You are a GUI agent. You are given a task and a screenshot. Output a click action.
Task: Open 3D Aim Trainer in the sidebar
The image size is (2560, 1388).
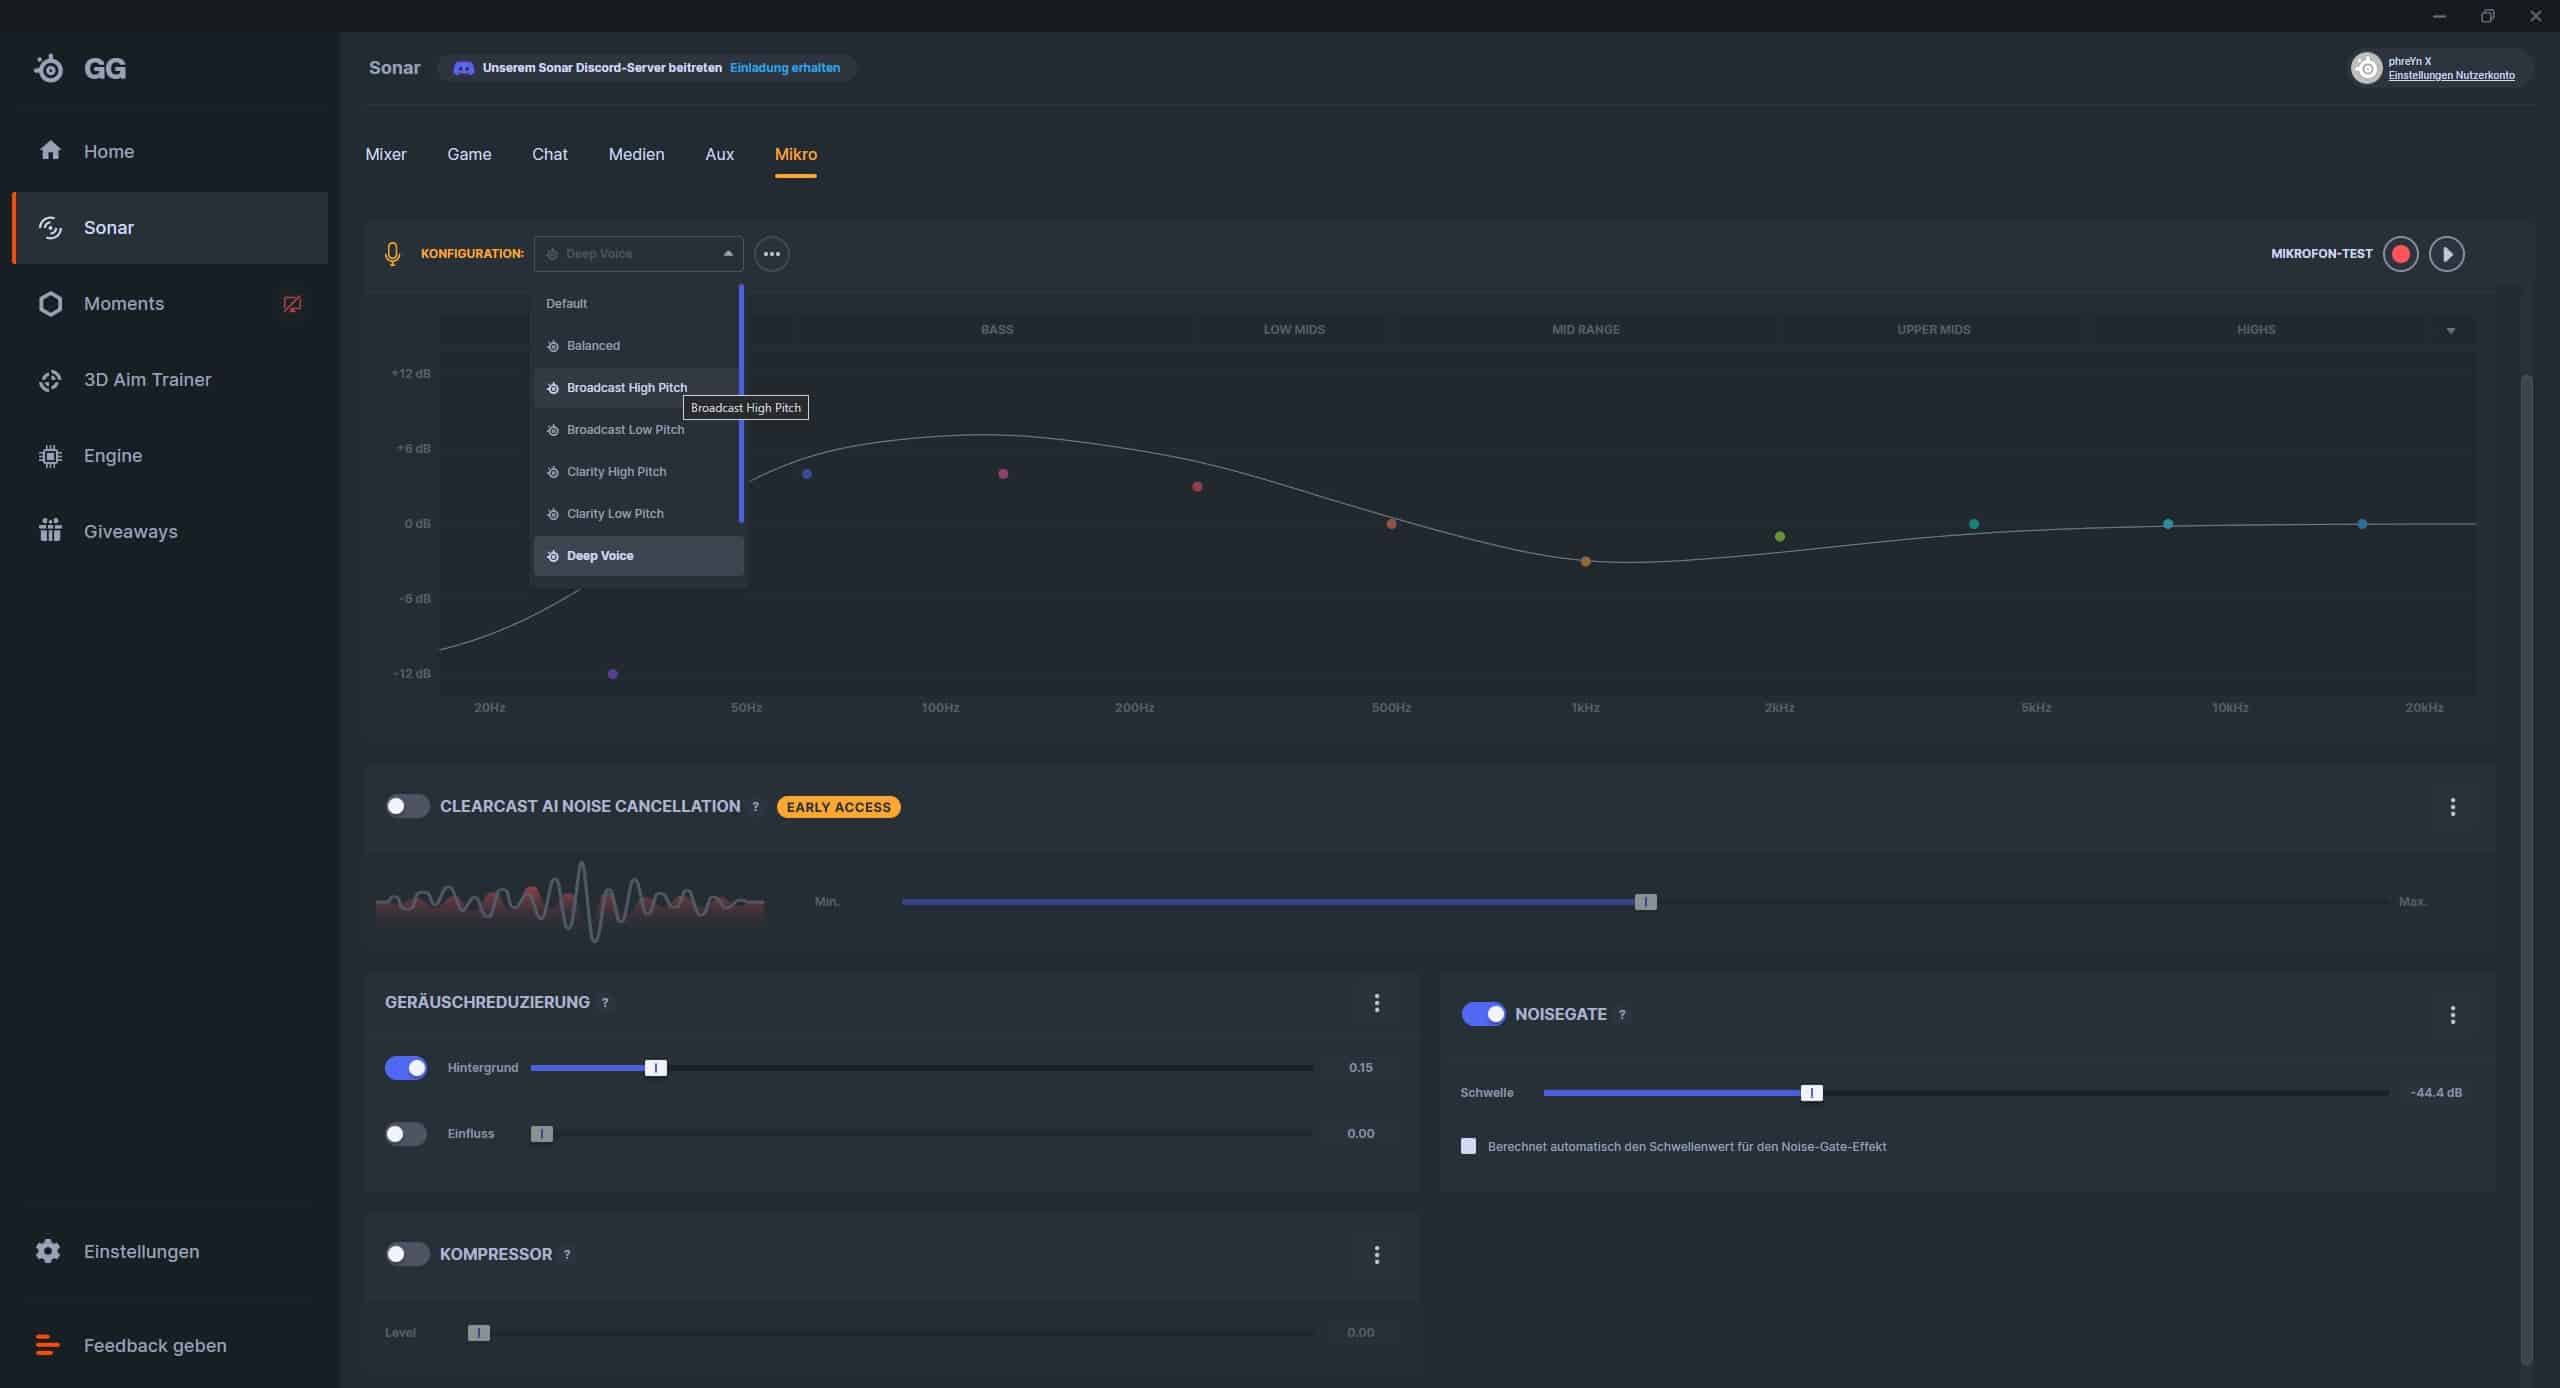[x=147, y=380]
